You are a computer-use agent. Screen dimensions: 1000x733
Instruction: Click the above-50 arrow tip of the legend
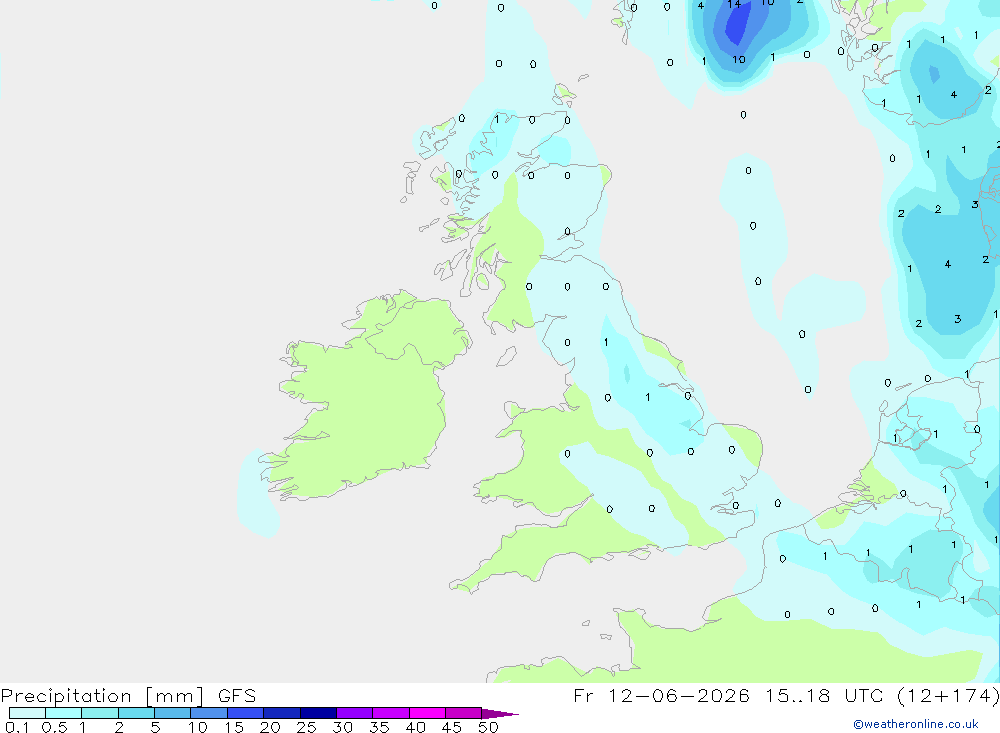pos(499,714)
